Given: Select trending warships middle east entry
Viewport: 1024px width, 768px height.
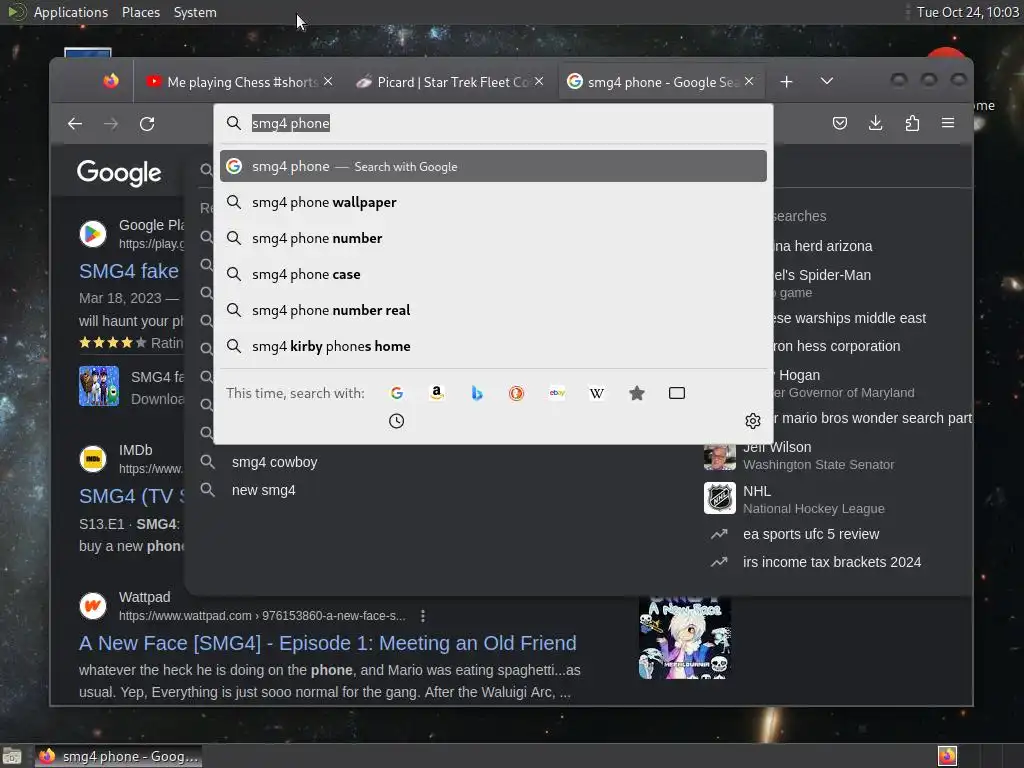Looking at the screenshot, I should point(850,318).
